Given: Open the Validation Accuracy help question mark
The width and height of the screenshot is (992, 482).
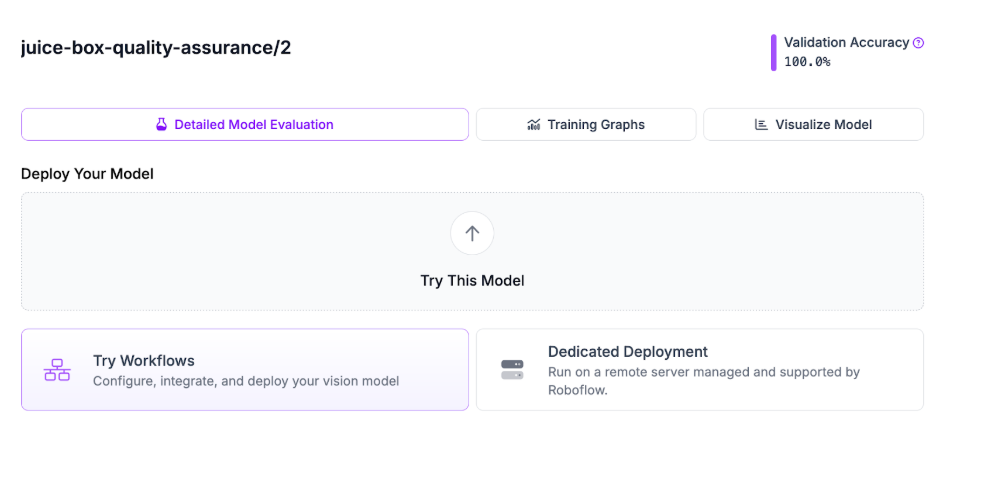Looking at the screenshot, I should tap(918, 43).
